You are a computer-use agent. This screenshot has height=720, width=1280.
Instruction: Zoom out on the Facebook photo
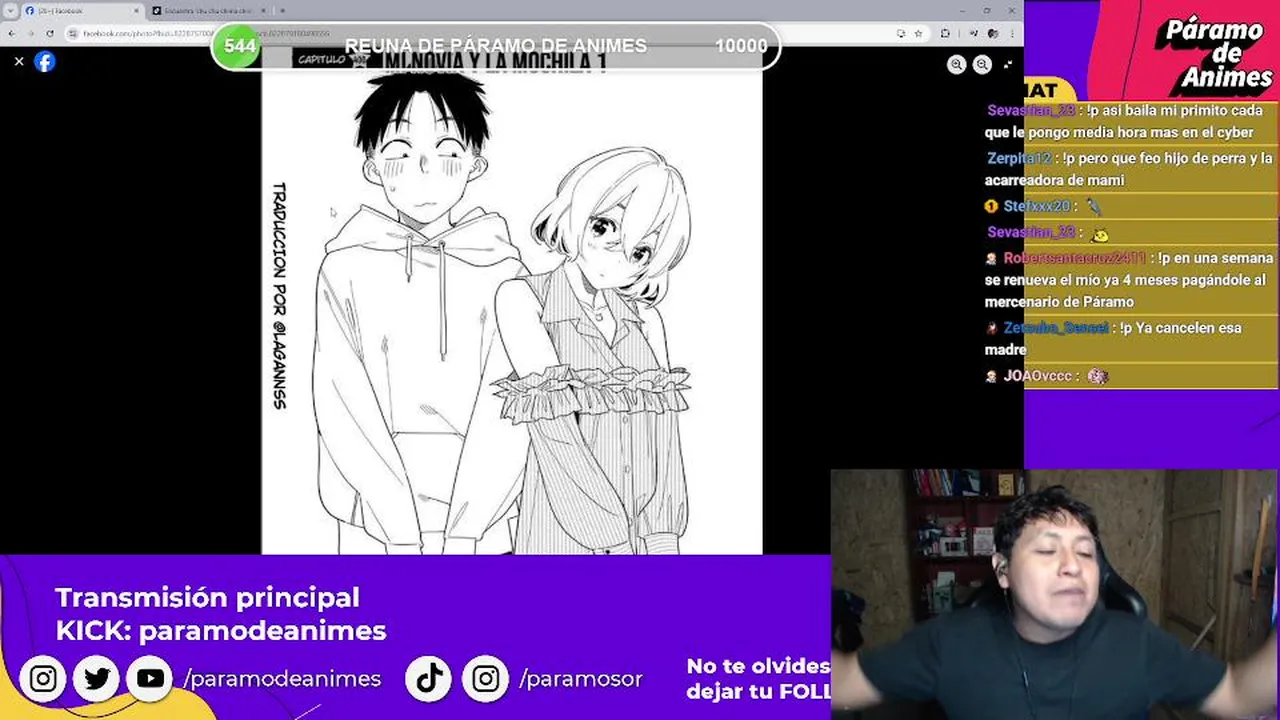pos(982,64)
